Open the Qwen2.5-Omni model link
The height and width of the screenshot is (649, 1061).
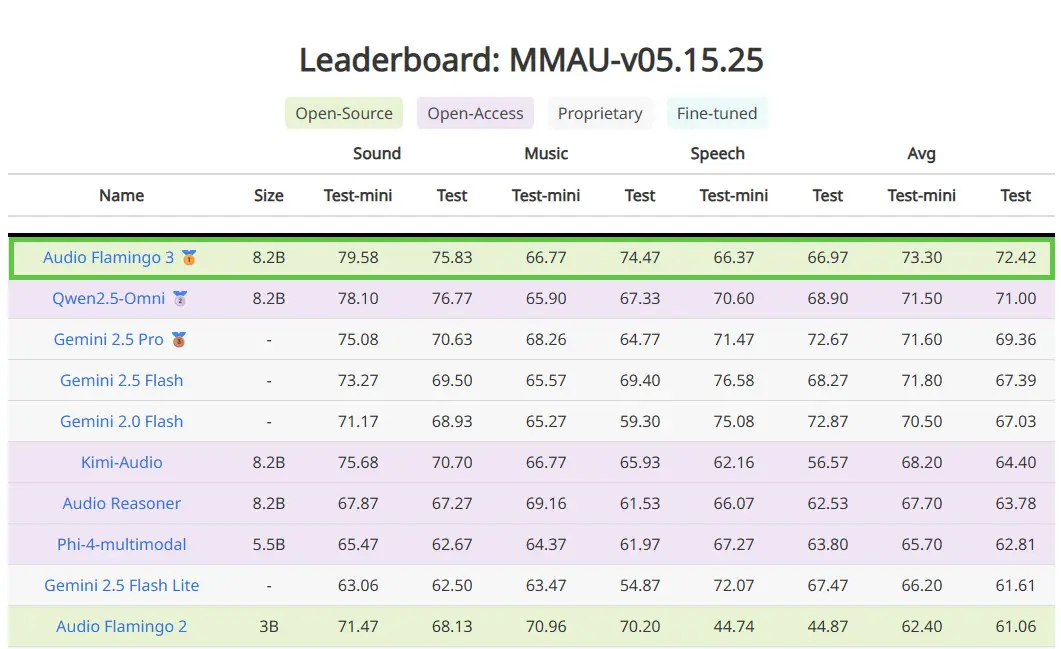[108, 298]
